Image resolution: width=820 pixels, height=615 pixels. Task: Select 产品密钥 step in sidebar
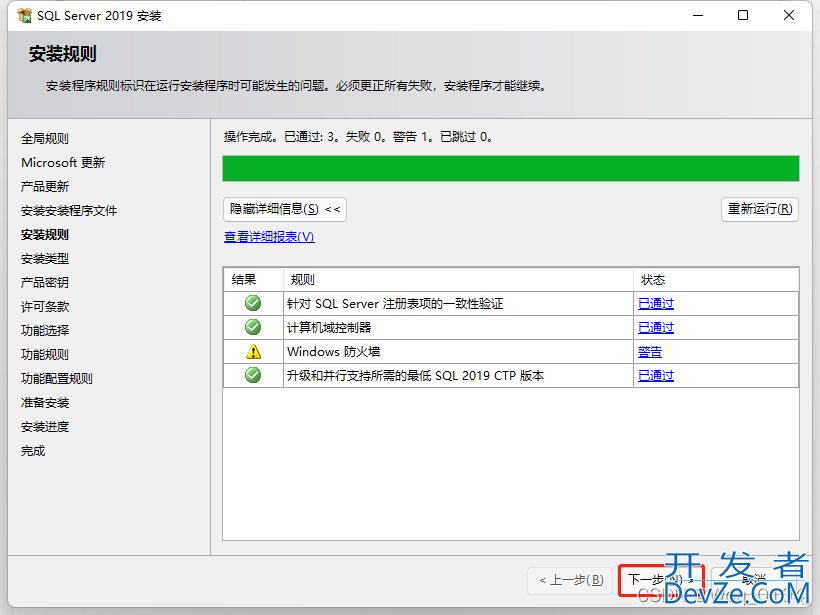45,283
